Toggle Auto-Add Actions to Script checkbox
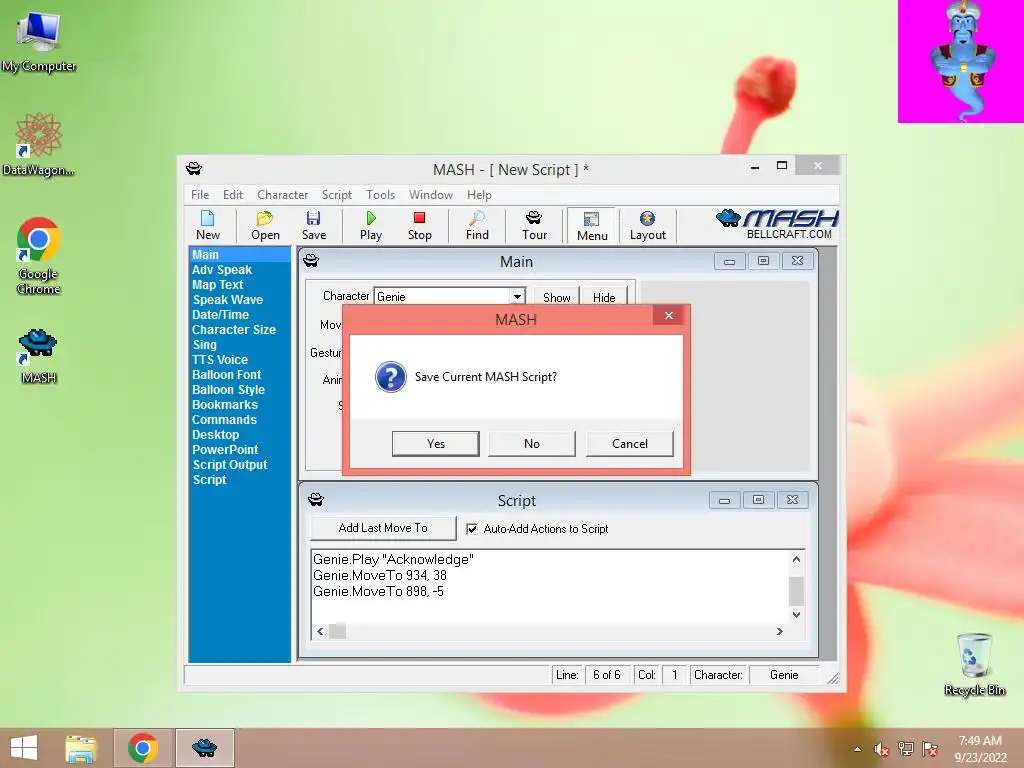 click(x=472, y=529)
